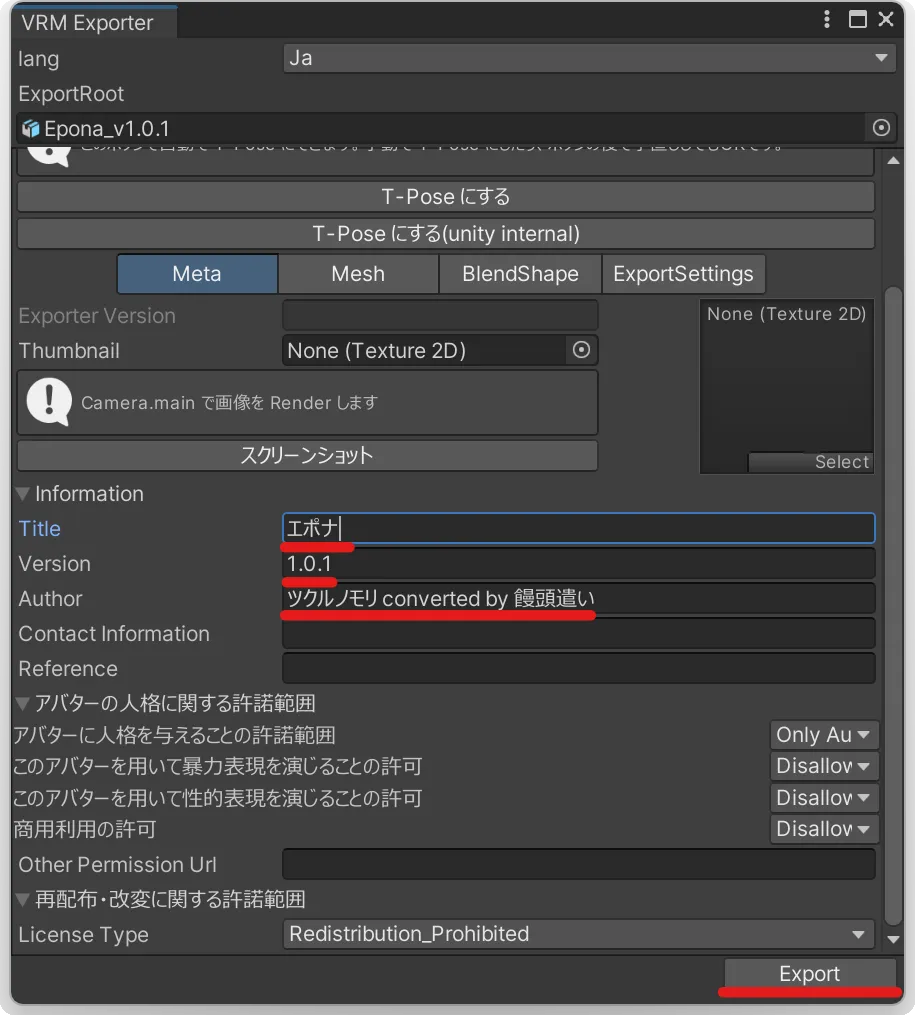Screen dimensions: 915x1015
Task: Click the scrollbar down arrow
Action: click(x=894, y=939)
